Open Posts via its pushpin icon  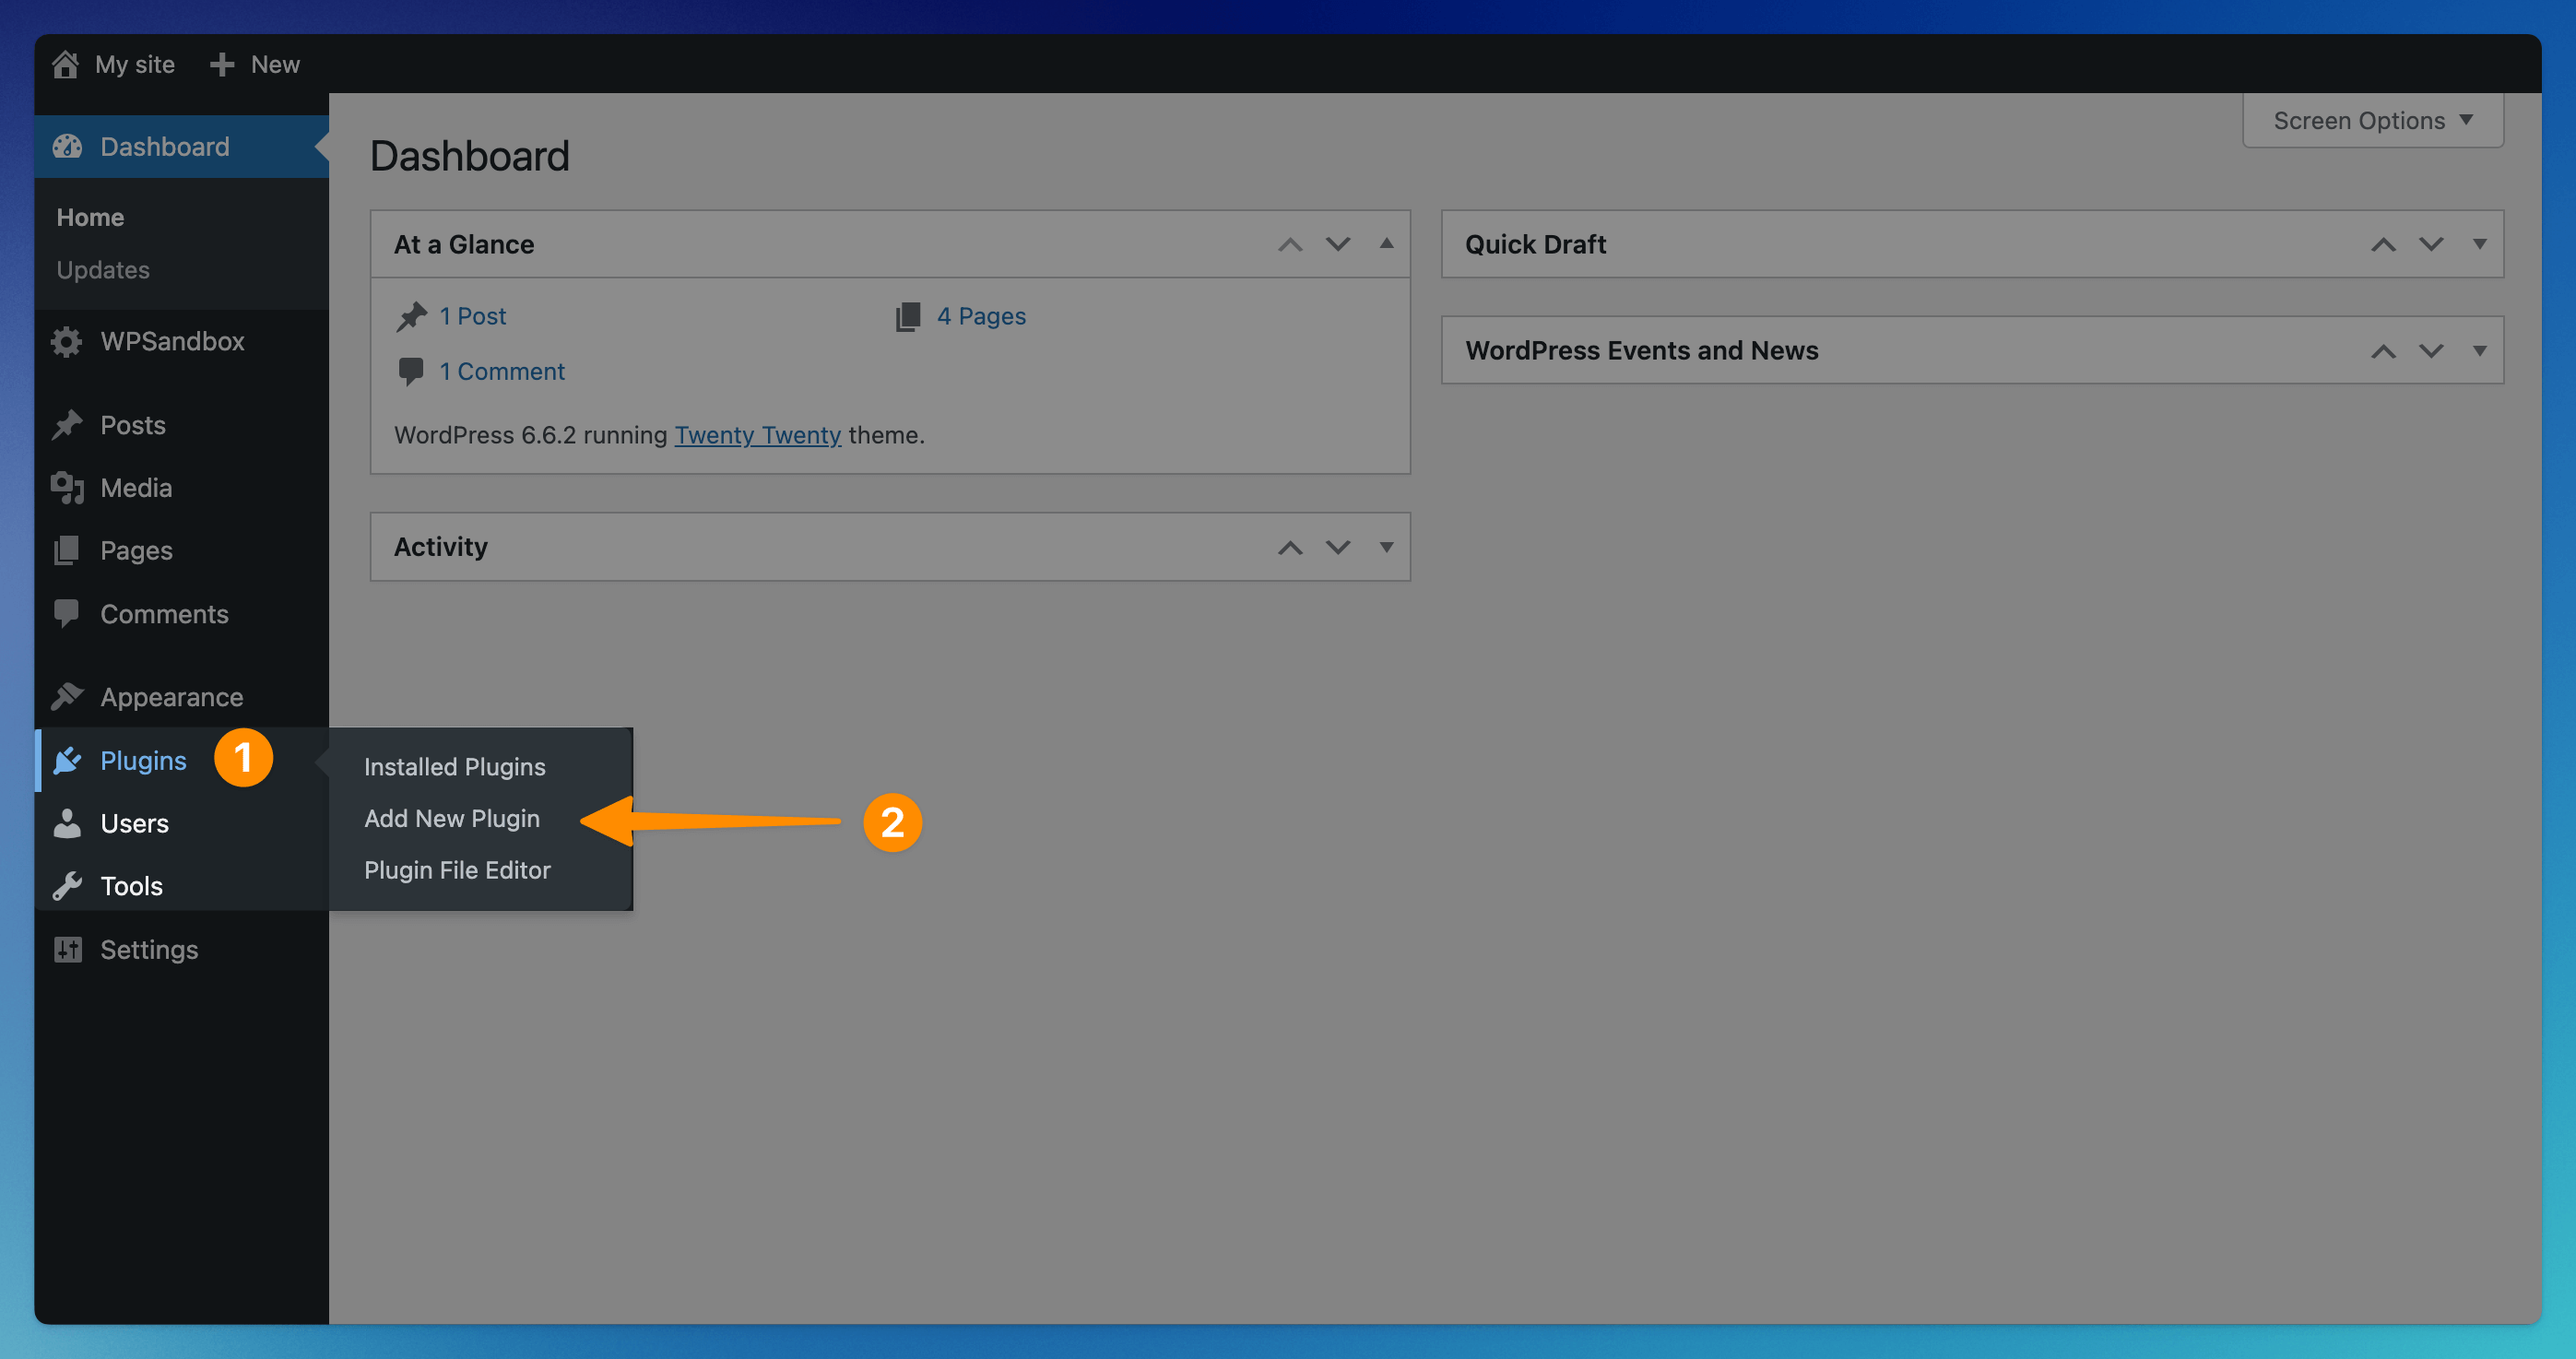(67, 425)
